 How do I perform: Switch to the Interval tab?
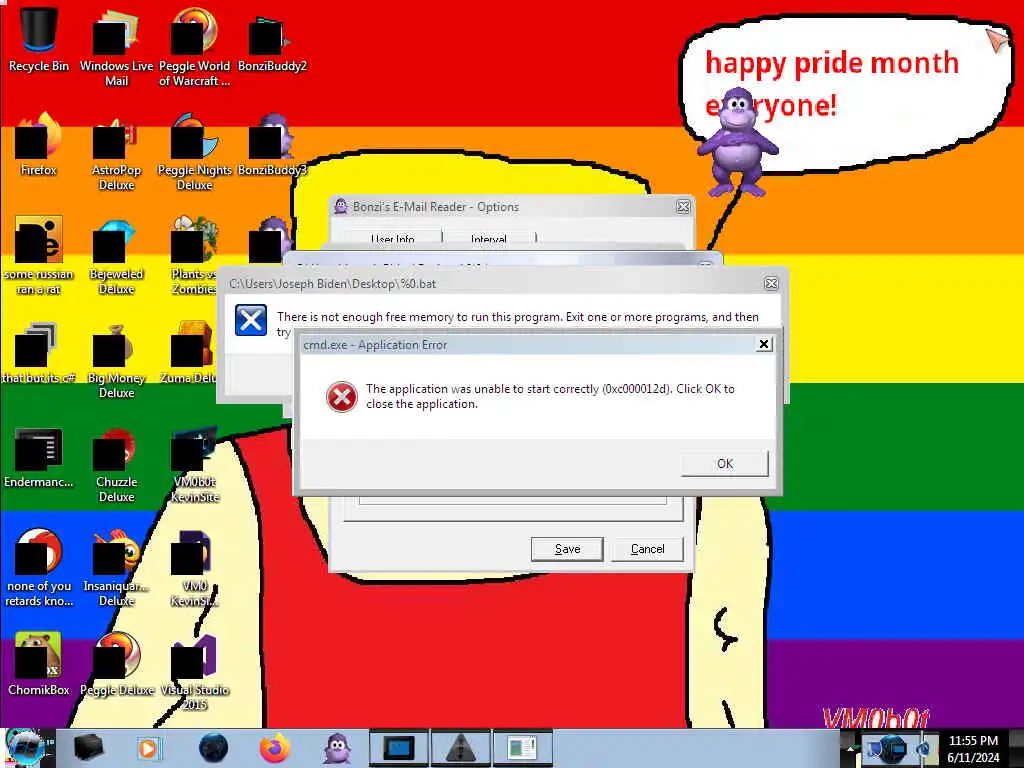tap(488, 238)
